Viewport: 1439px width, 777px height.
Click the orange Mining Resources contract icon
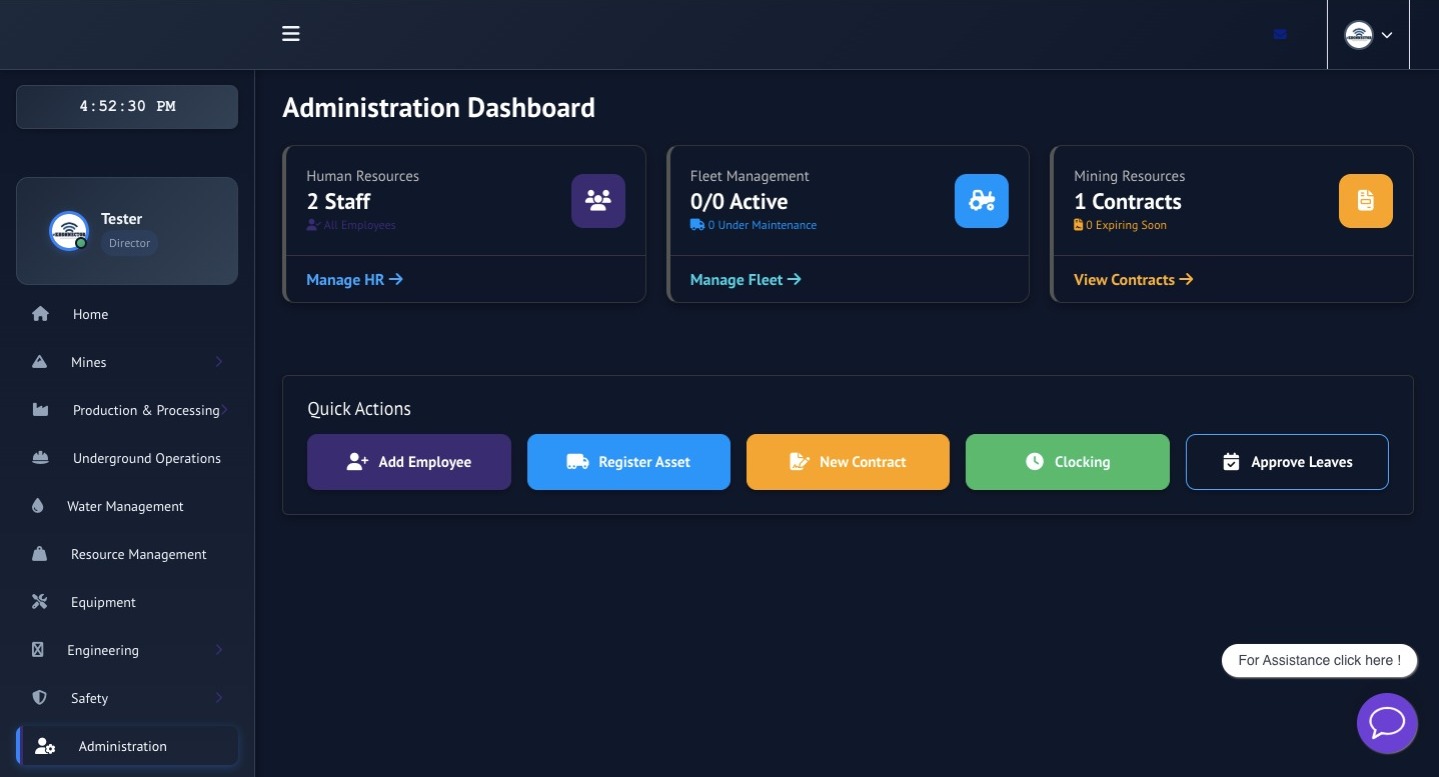(x=1365, y=200)
